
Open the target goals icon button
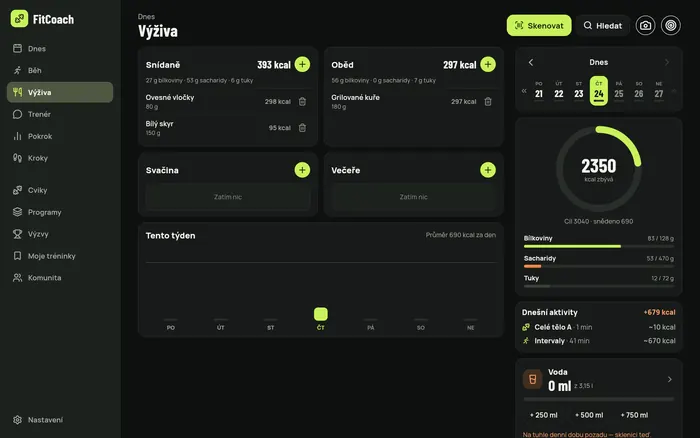[671, 25]
